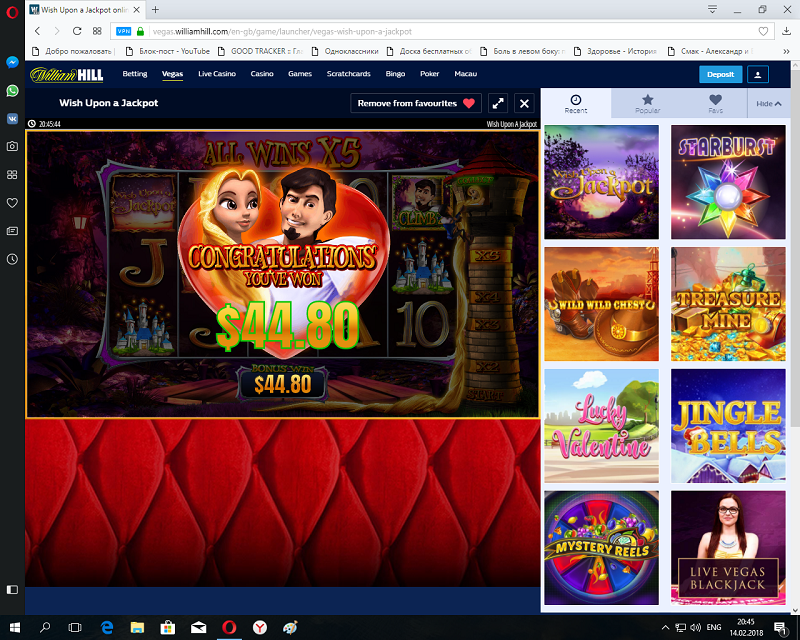Image resolution: width=800 pixels, height=640 pixels.
Task: Expand game to fullscreen
Action: tap(498, 104)
